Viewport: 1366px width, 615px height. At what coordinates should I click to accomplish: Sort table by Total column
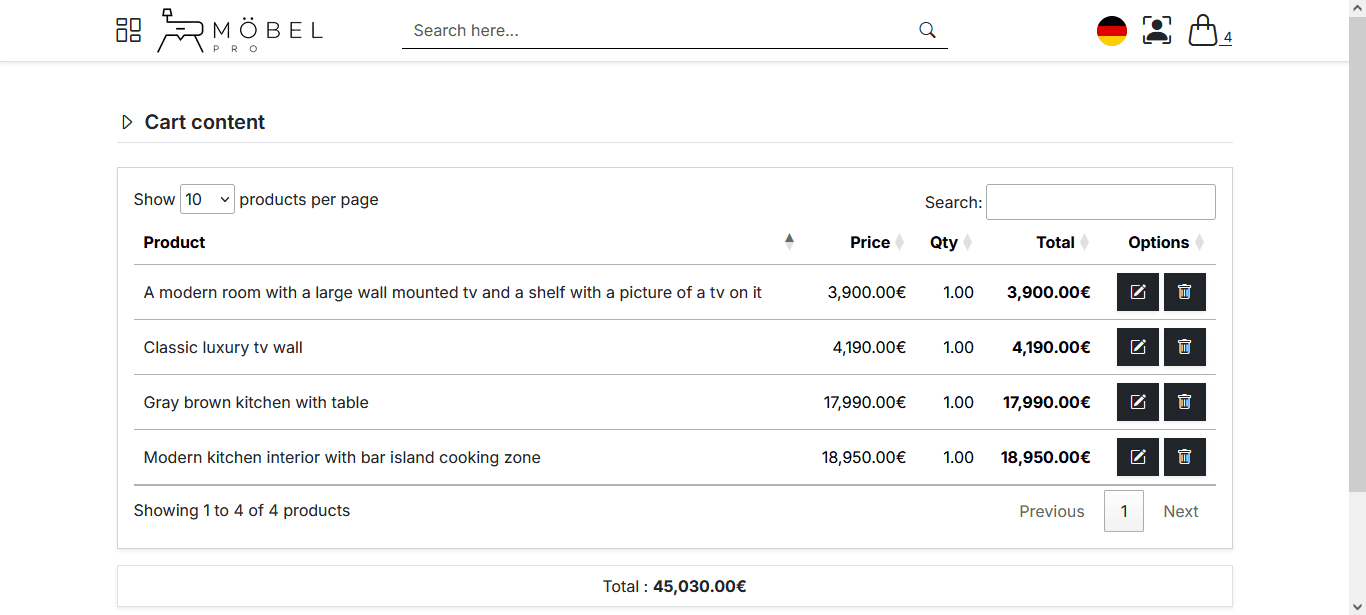1055,242
